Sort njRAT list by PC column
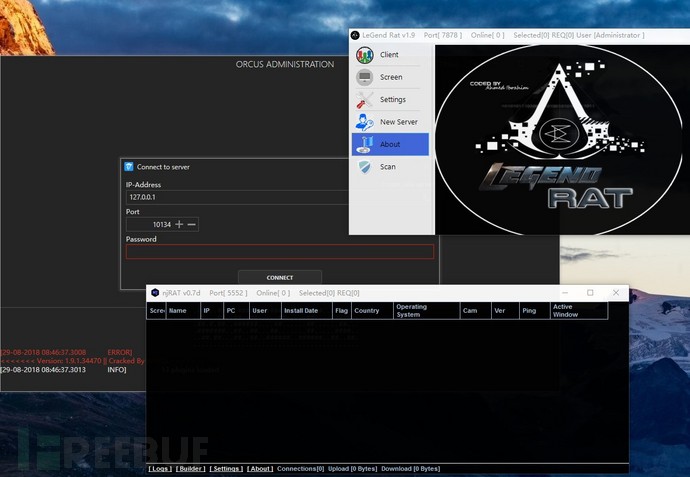 (x=236, y=311)
